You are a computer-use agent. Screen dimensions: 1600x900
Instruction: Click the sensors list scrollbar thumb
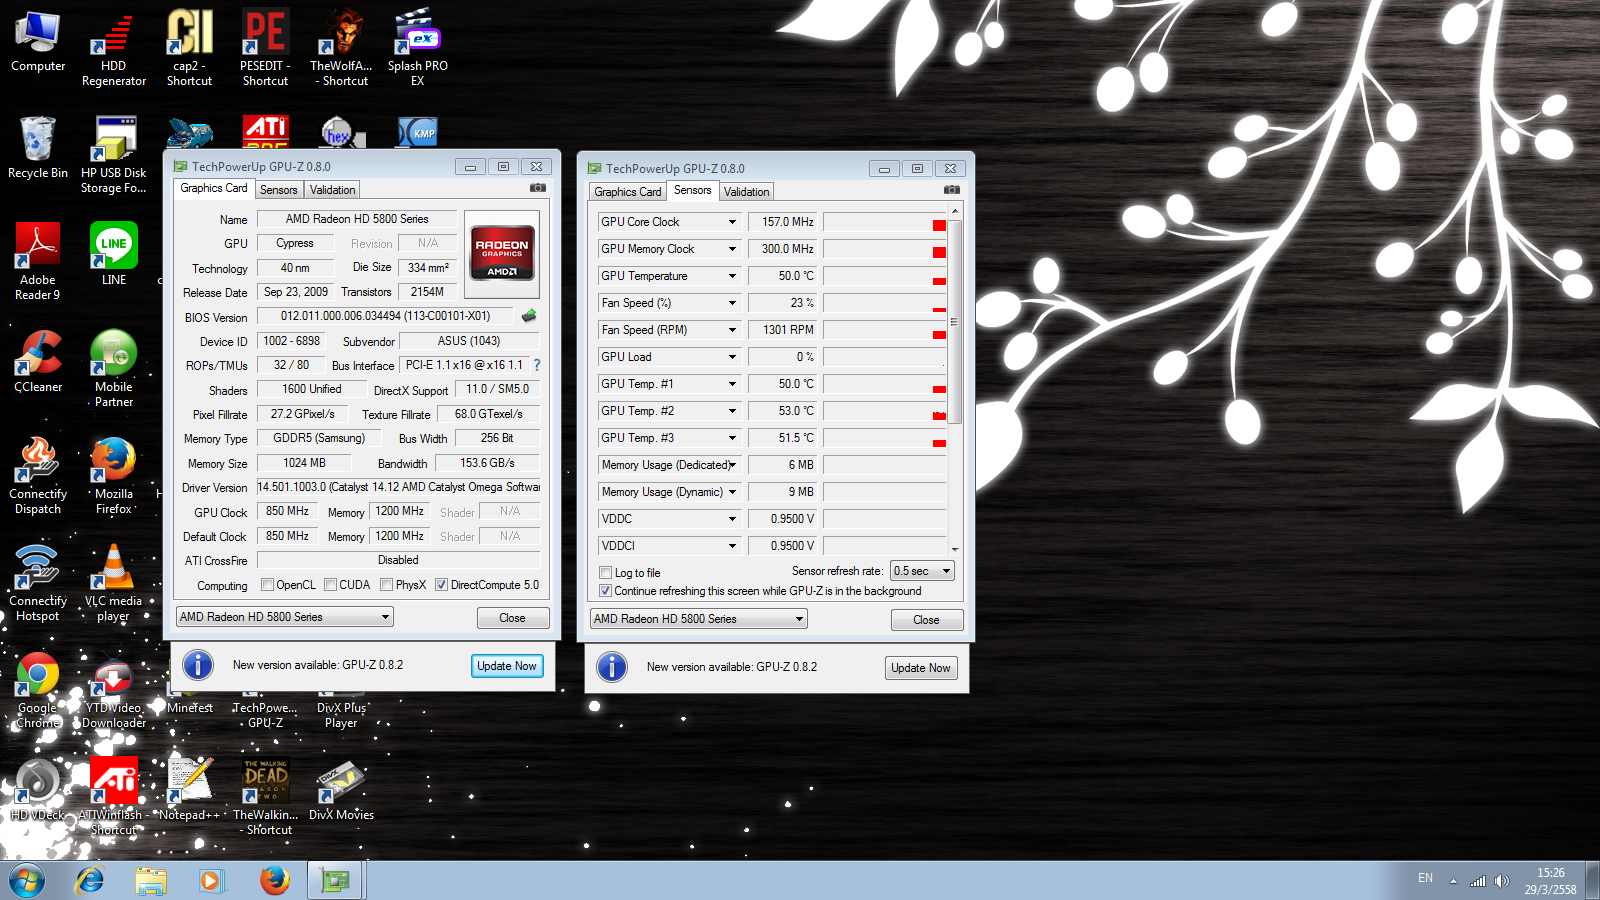[955, 320]
